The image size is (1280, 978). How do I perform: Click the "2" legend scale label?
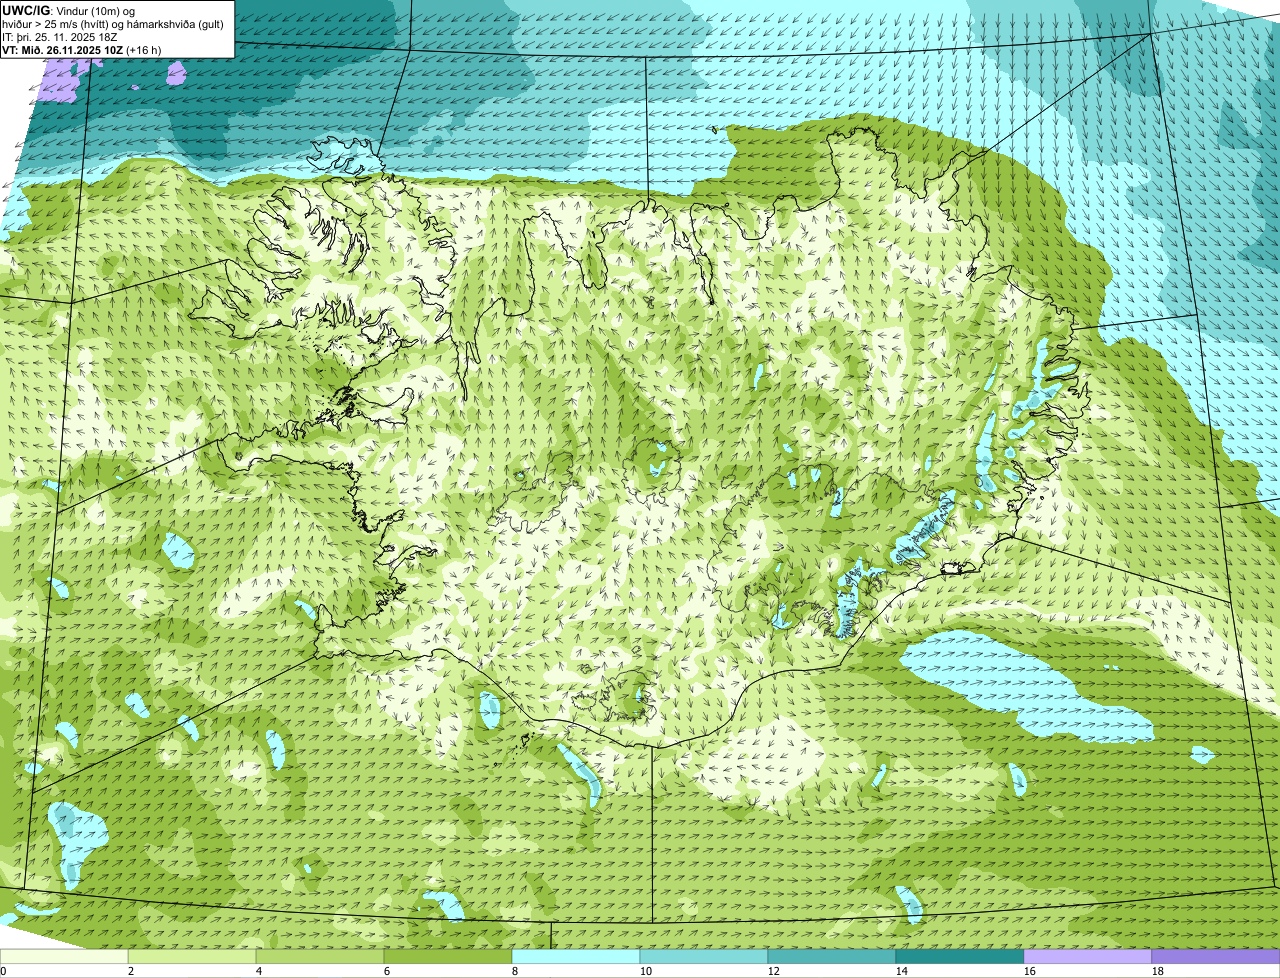click(130, 971)
